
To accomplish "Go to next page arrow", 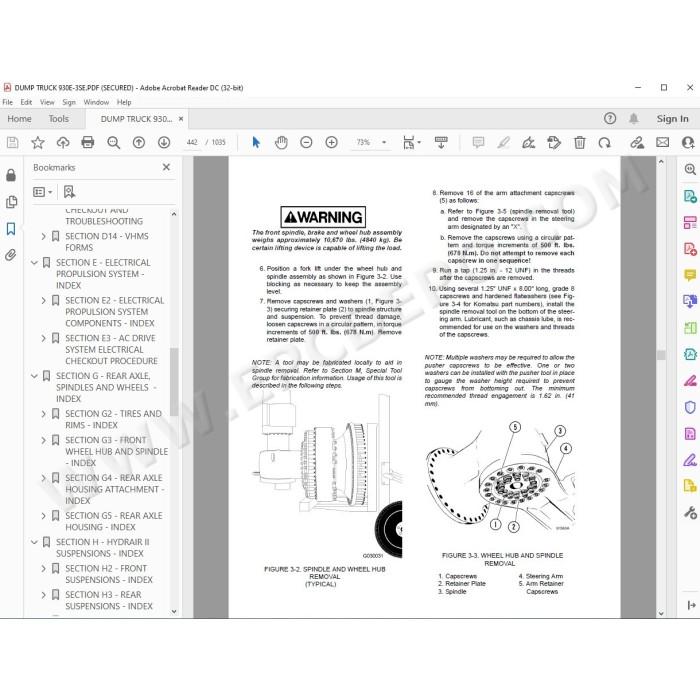I will [164, 142].
